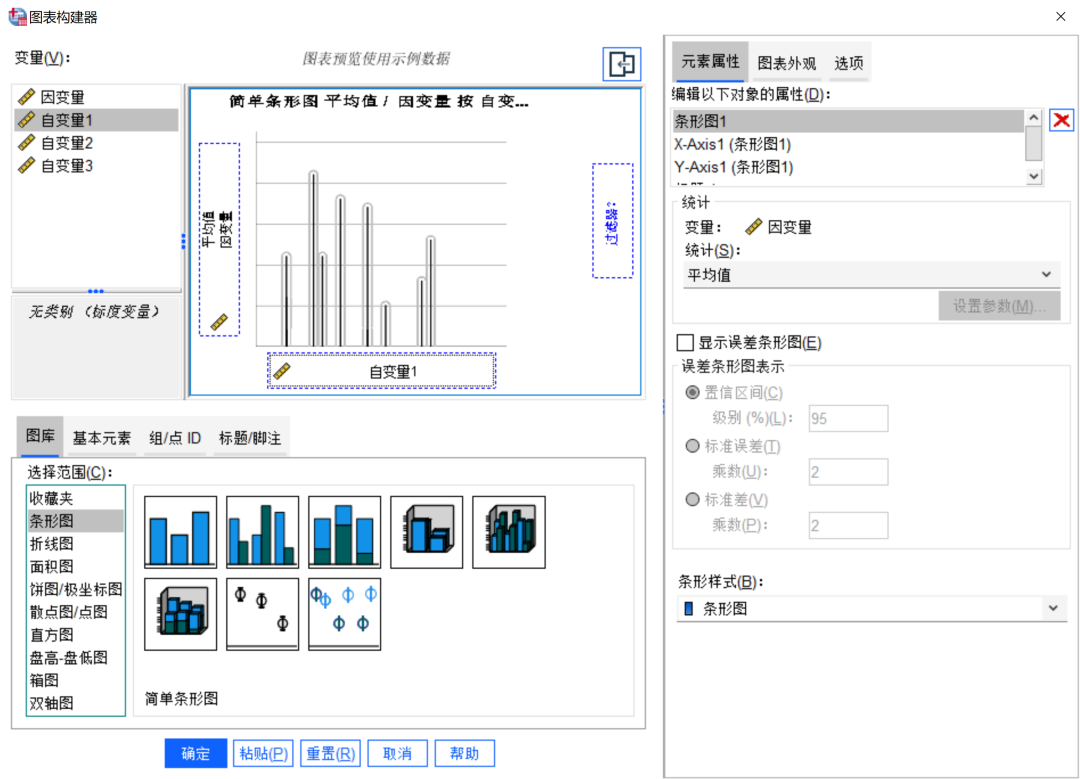Select Y-Axis1 (条形图1) in element list
The height and width of the screenshot is (779, 1080).
click(848, 167)
